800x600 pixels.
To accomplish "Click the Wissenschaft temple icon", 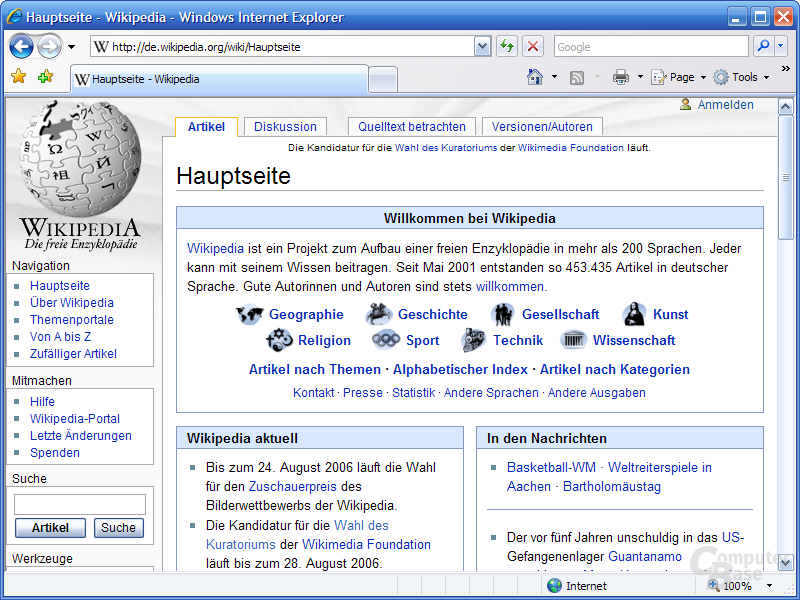I will tap(573, 340).
